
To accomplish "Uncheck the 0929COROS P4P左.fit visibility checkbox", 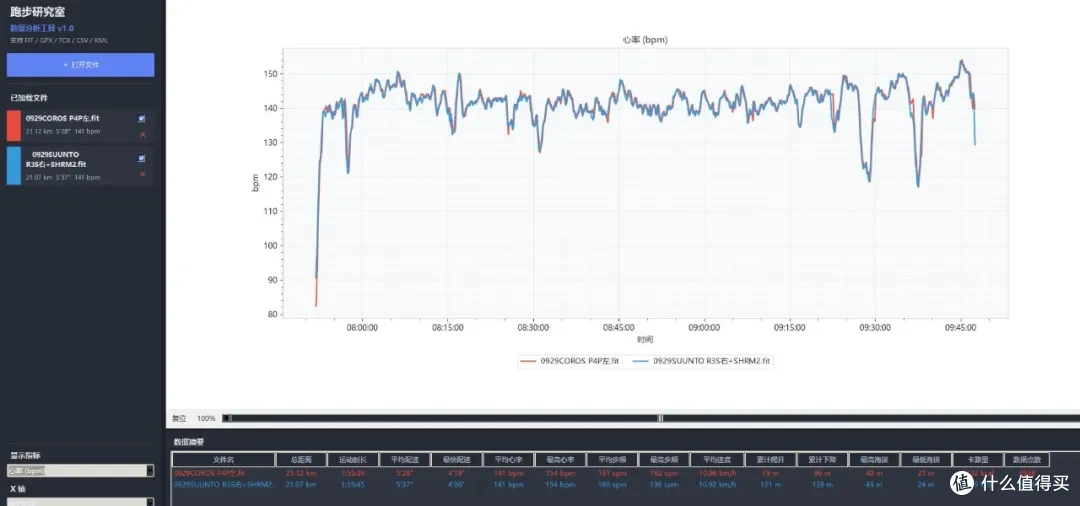I will [x=142, y=118].
